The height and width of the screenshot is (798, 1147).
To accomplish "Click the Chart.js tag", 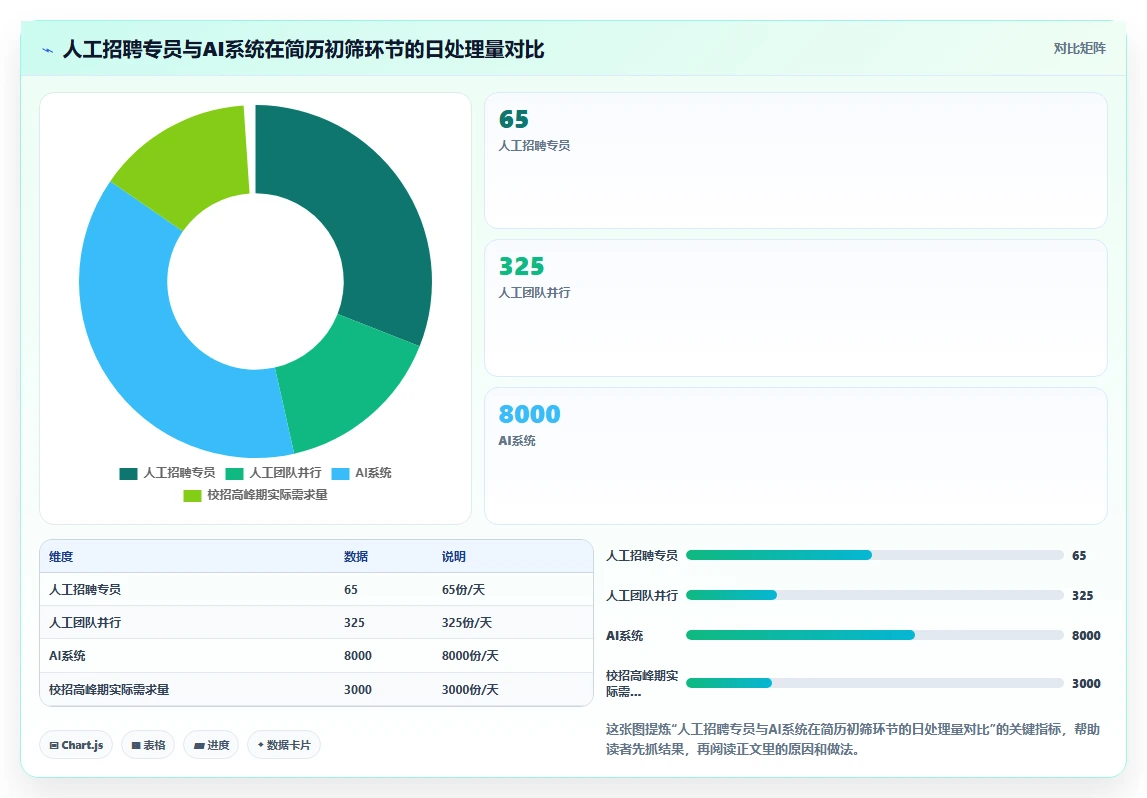I will coord(76,745).
